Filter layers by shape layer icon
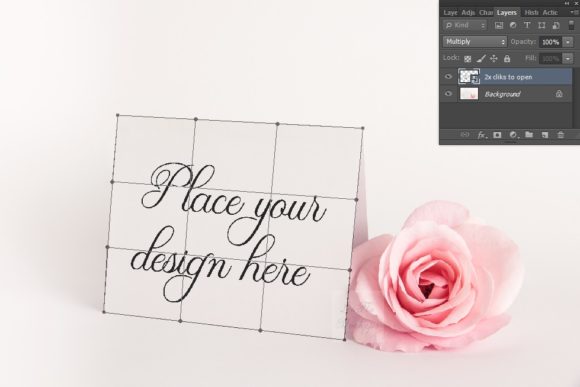This screenshot has width=580, height=387. pyautogui.click(x=542, y=26)
